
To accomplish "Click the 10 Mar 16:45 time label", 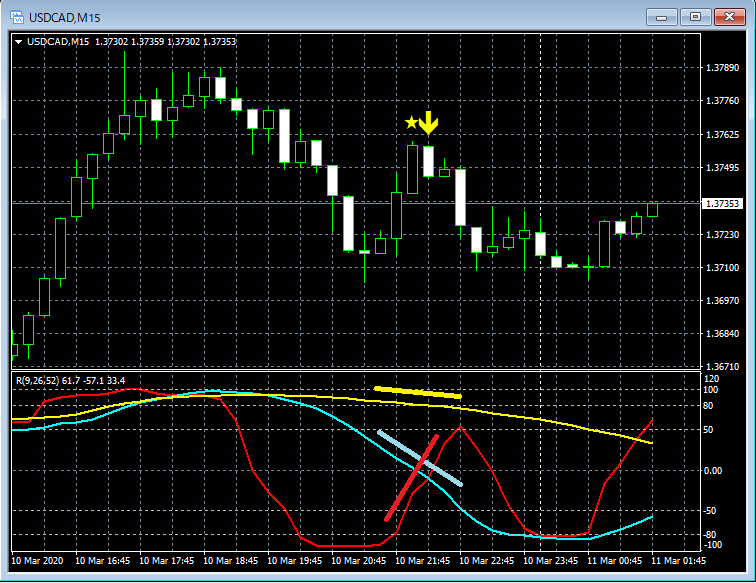I will coord(103,561).
